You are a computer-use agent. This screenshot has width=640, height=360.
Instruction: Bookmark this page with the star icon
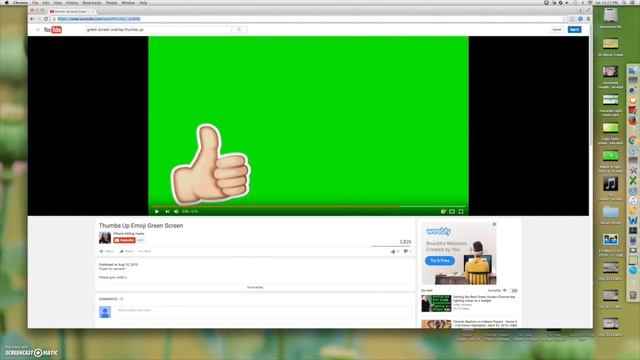coord(564,19)
